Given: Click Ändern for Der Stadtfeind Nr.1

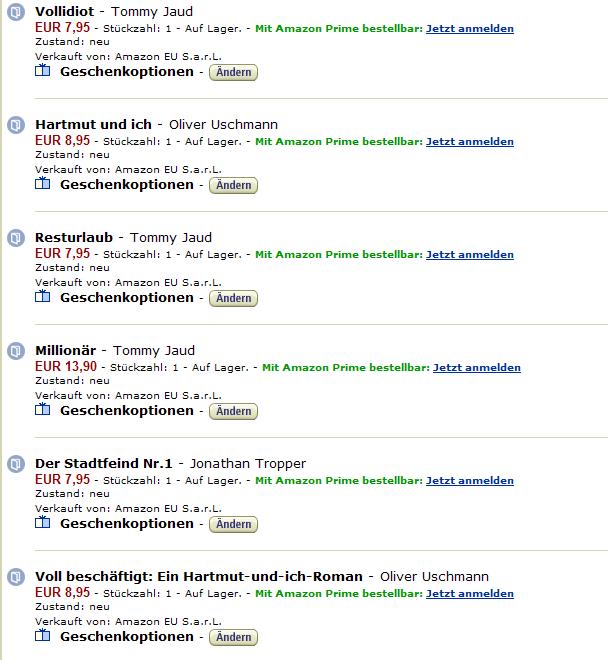Looking at the screenshot, I should pyautogui.click(x=233, y=524).
